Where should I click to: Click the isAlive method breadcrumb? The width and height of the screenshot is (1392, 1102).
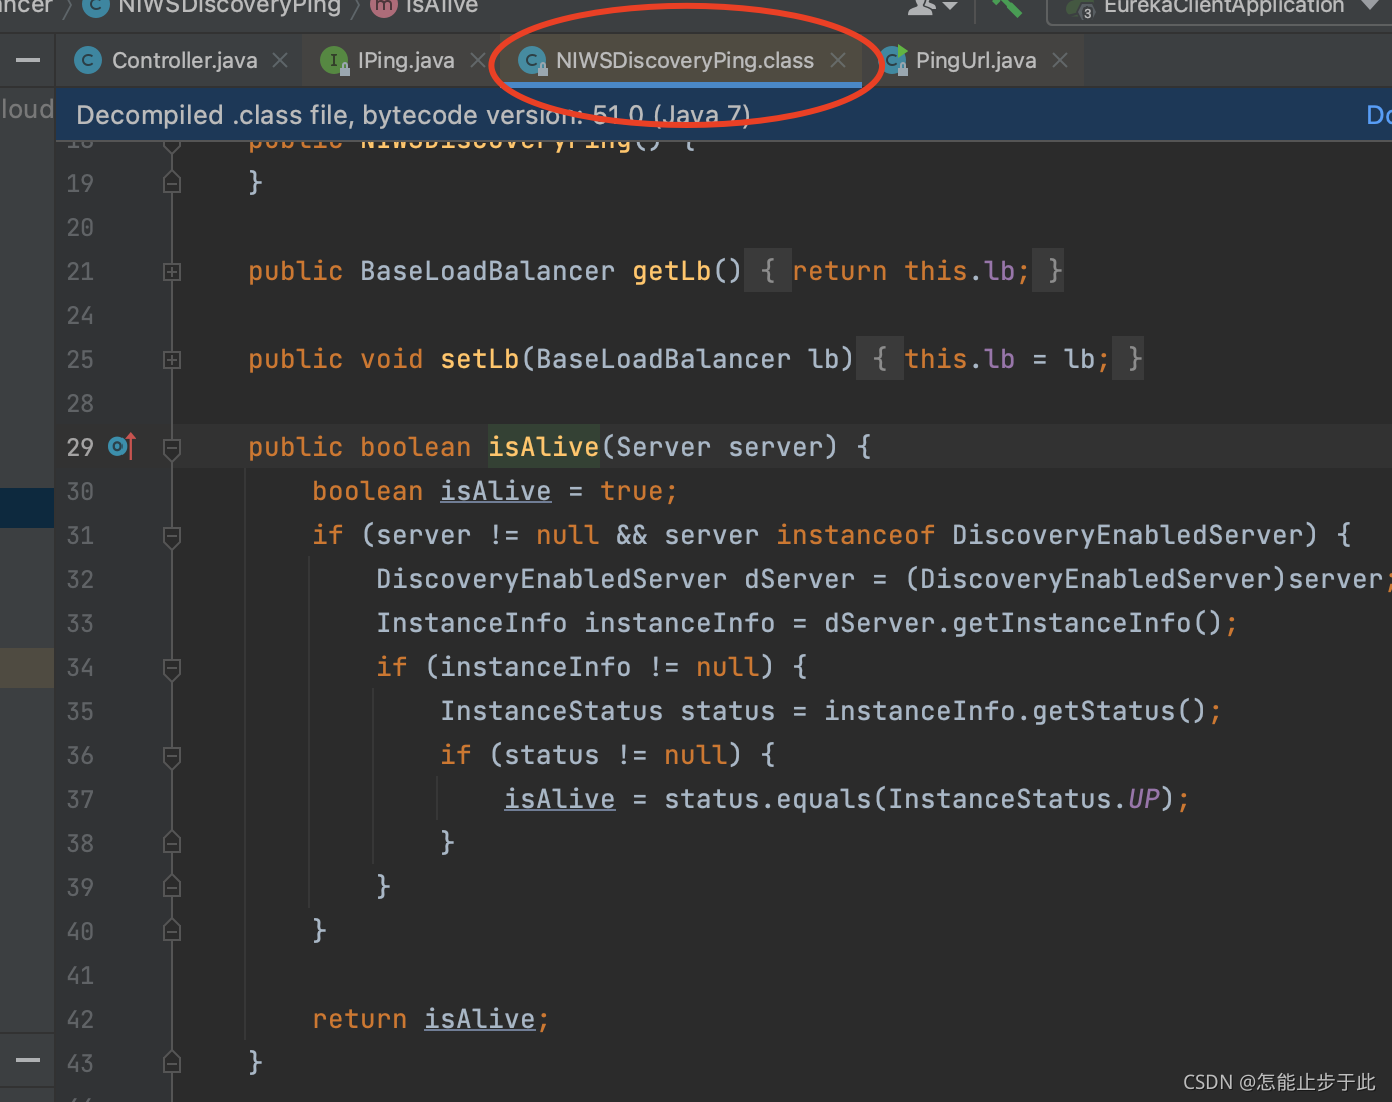tap(441, 7)
